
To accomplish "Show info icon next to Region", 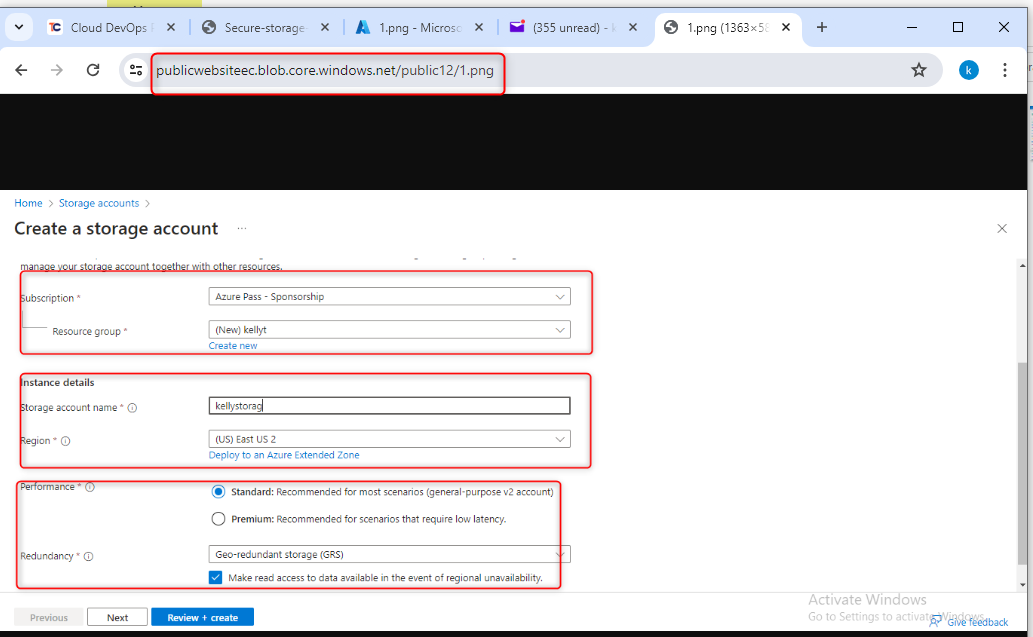I will 65,441.
